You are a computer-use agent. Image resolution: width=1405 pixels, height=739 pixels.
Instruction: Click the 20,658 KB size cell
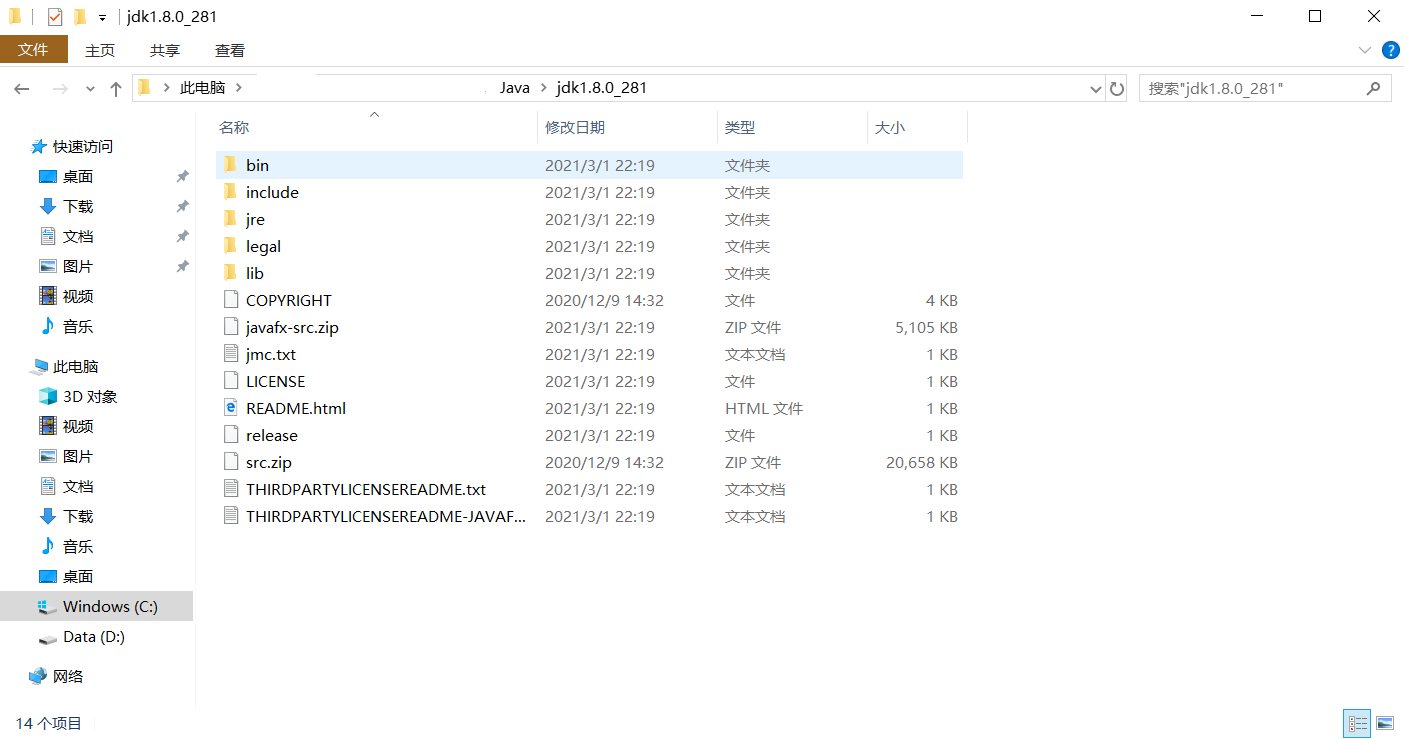pyautogui.click(x=922, y=463)
